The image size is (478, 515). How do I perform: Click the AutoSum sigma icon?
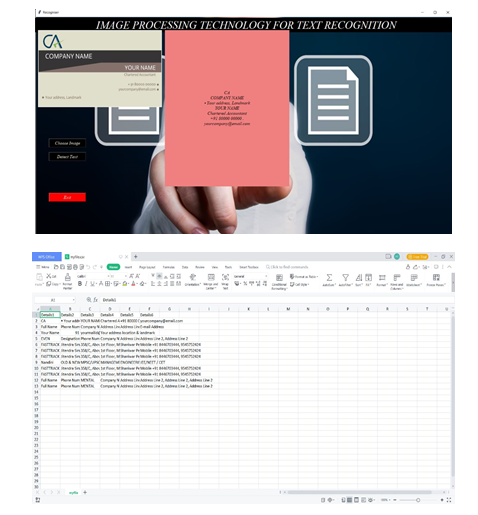click(329, 277)
